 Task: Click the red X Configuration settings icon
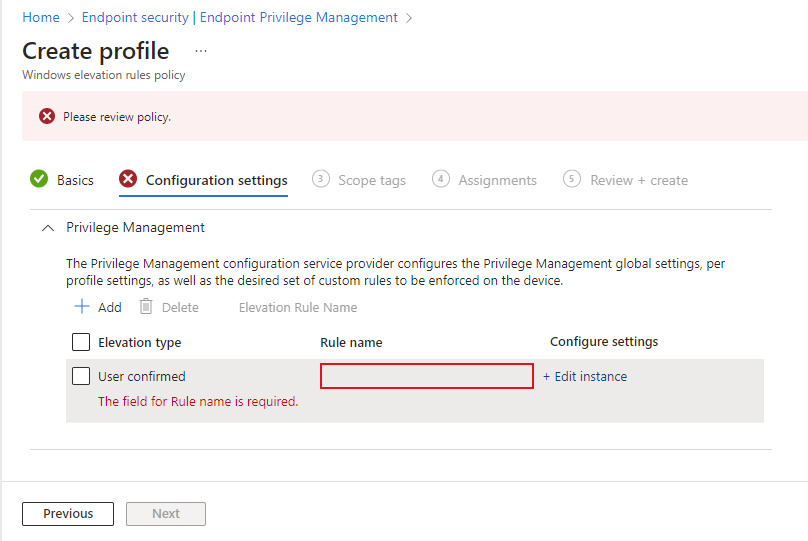click(x=128, y=179)
